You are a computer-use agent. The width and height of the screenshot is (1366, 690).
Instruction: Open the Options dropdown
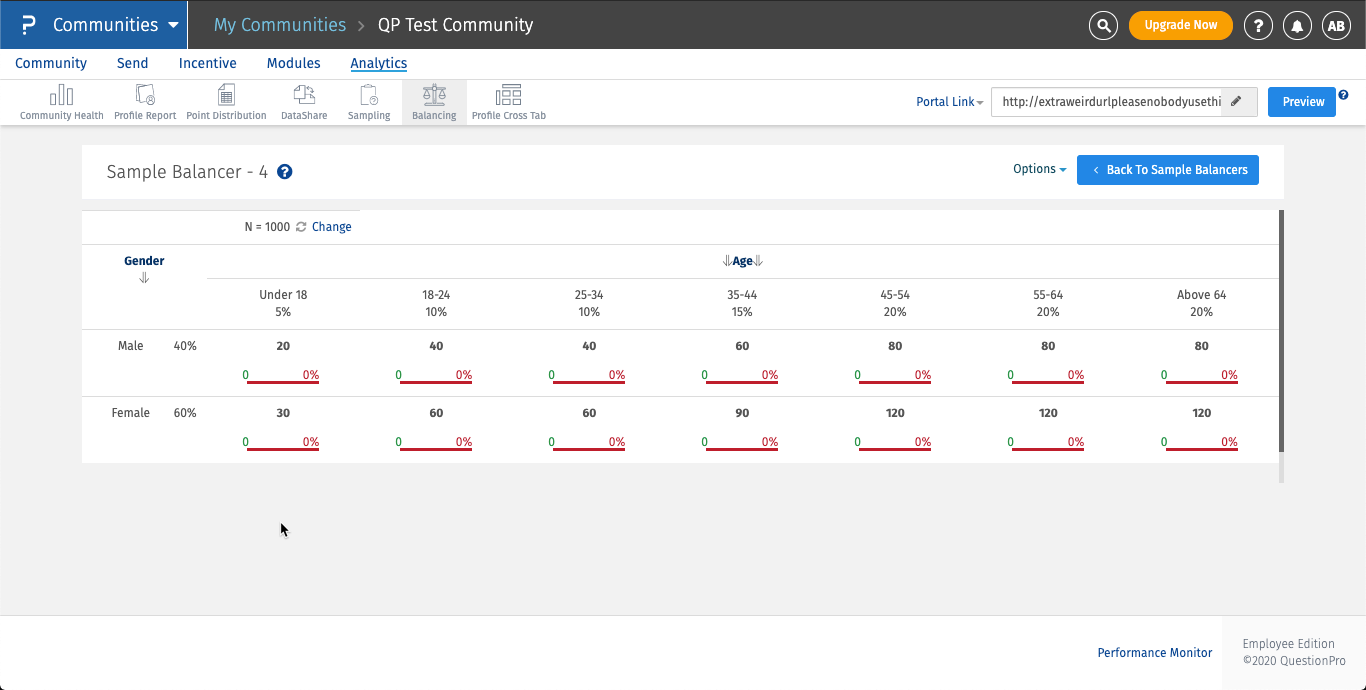coord(1039,169)
